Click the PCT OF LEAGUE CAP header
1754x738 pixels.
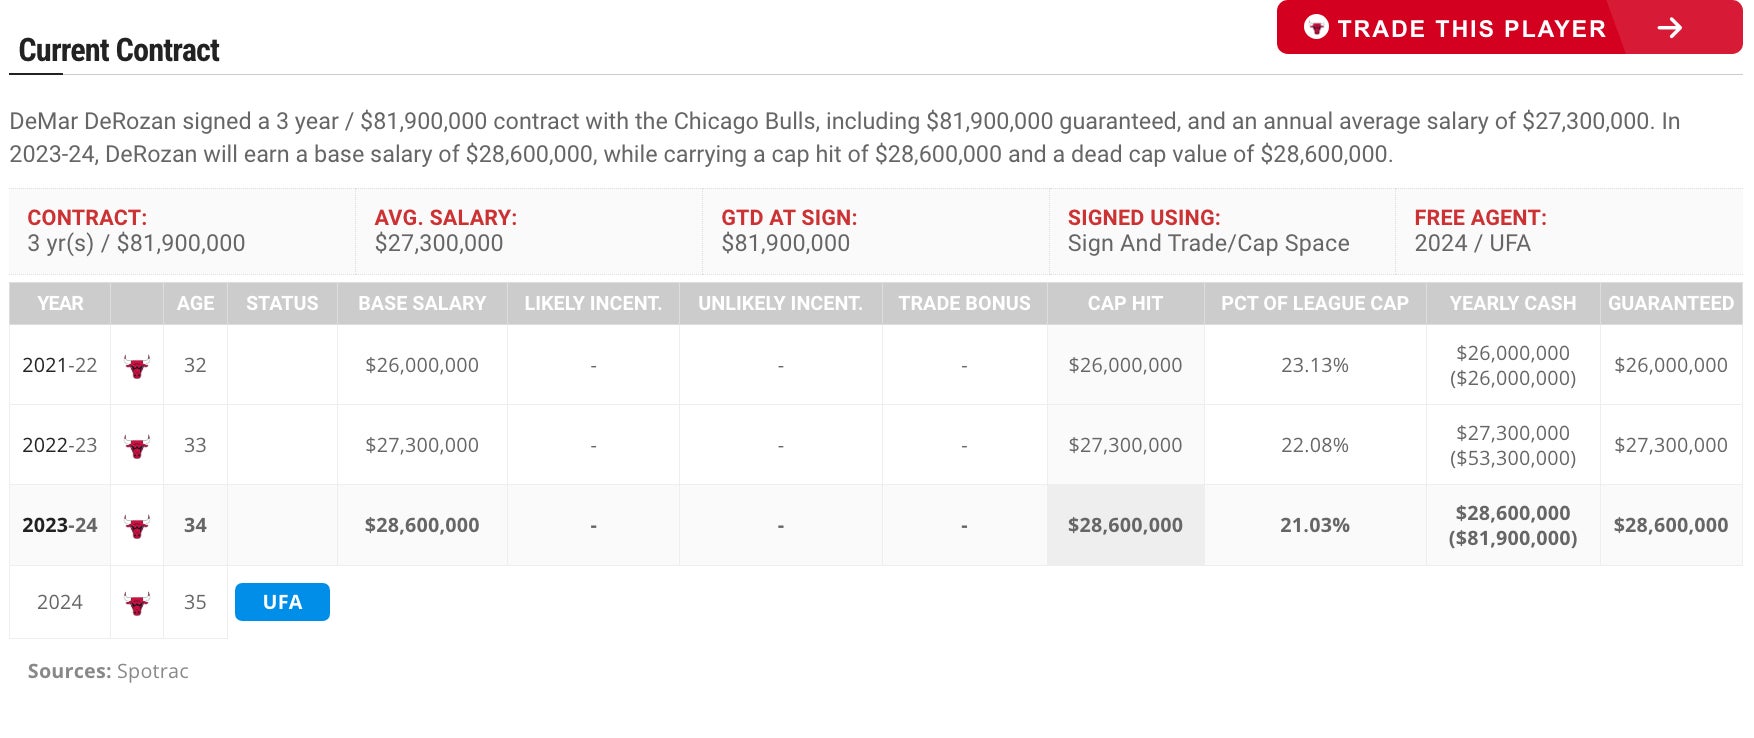[1314, 304]
